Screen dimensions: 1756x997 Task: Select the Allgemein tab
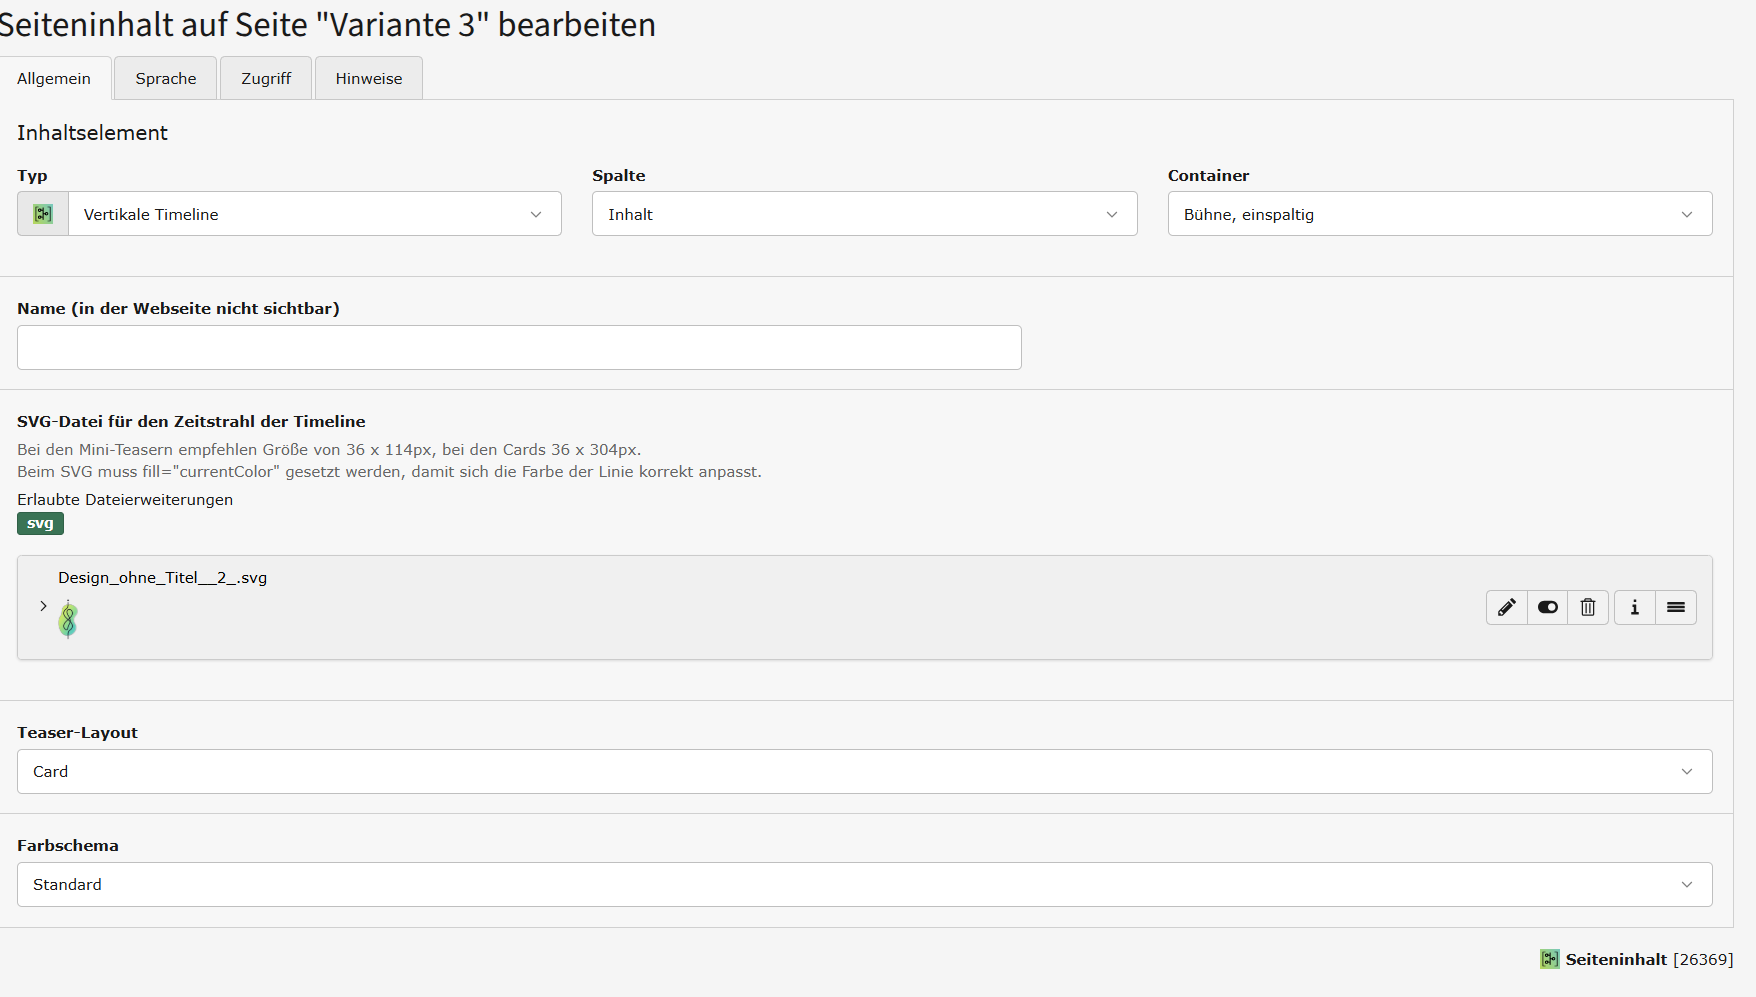tap(54, 78)
